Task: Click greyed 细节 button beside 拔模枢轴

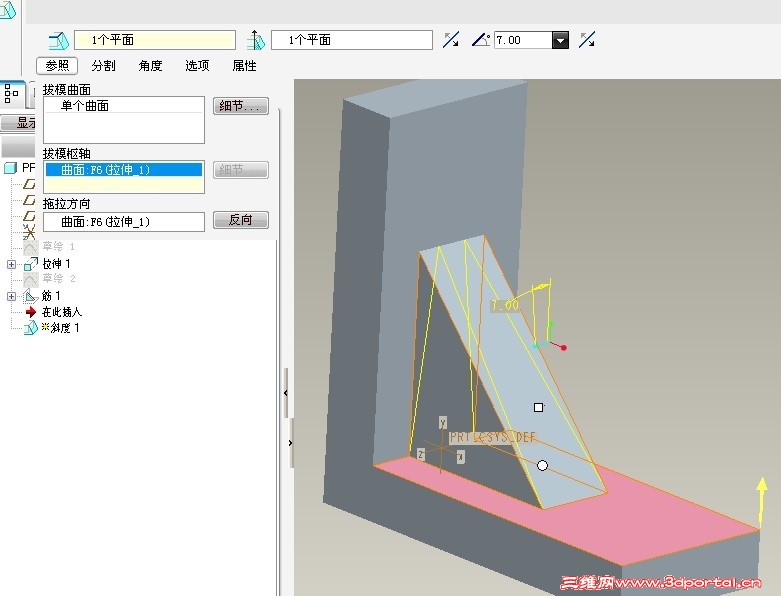Action: 241,170
